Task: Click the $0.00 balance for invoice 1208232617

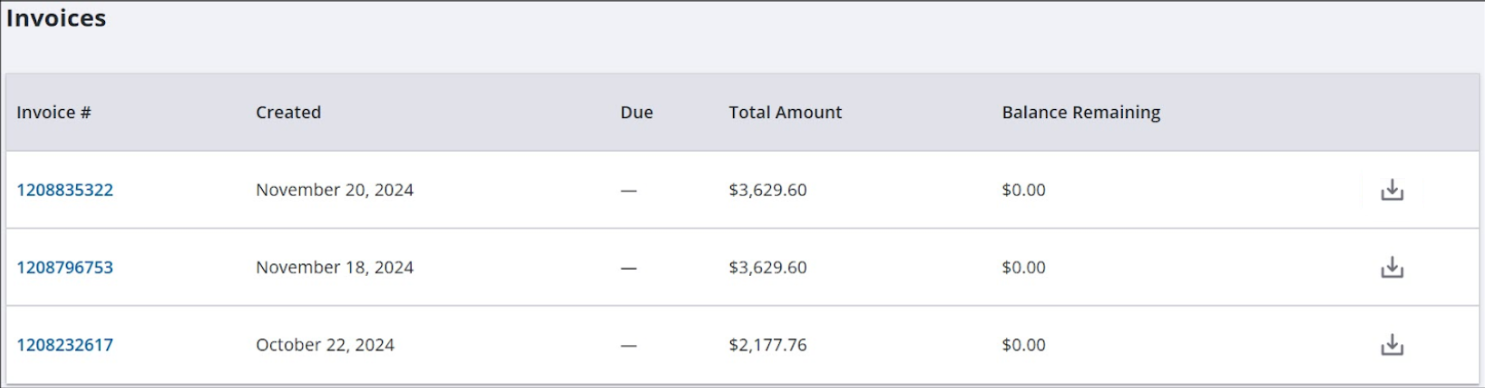Action: 1023,345
